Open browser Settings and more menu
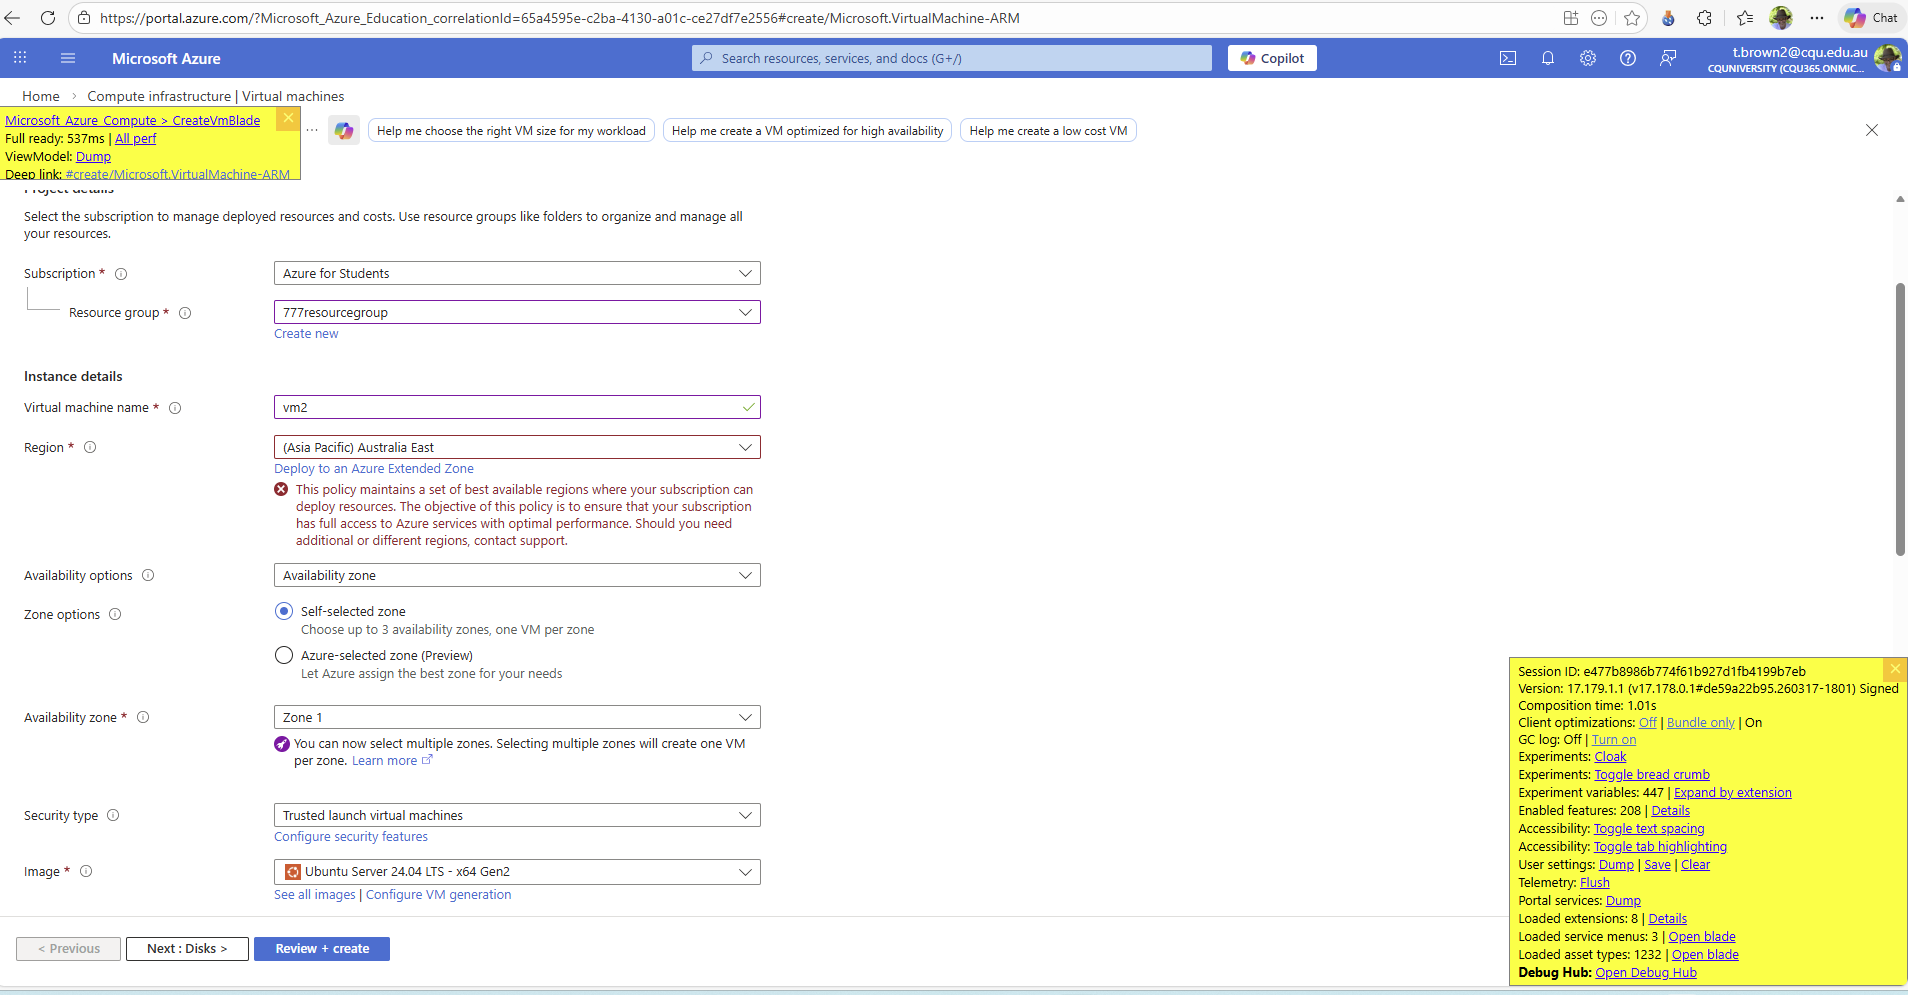This screenshot has height=995, width=1908. [1817, 18]
